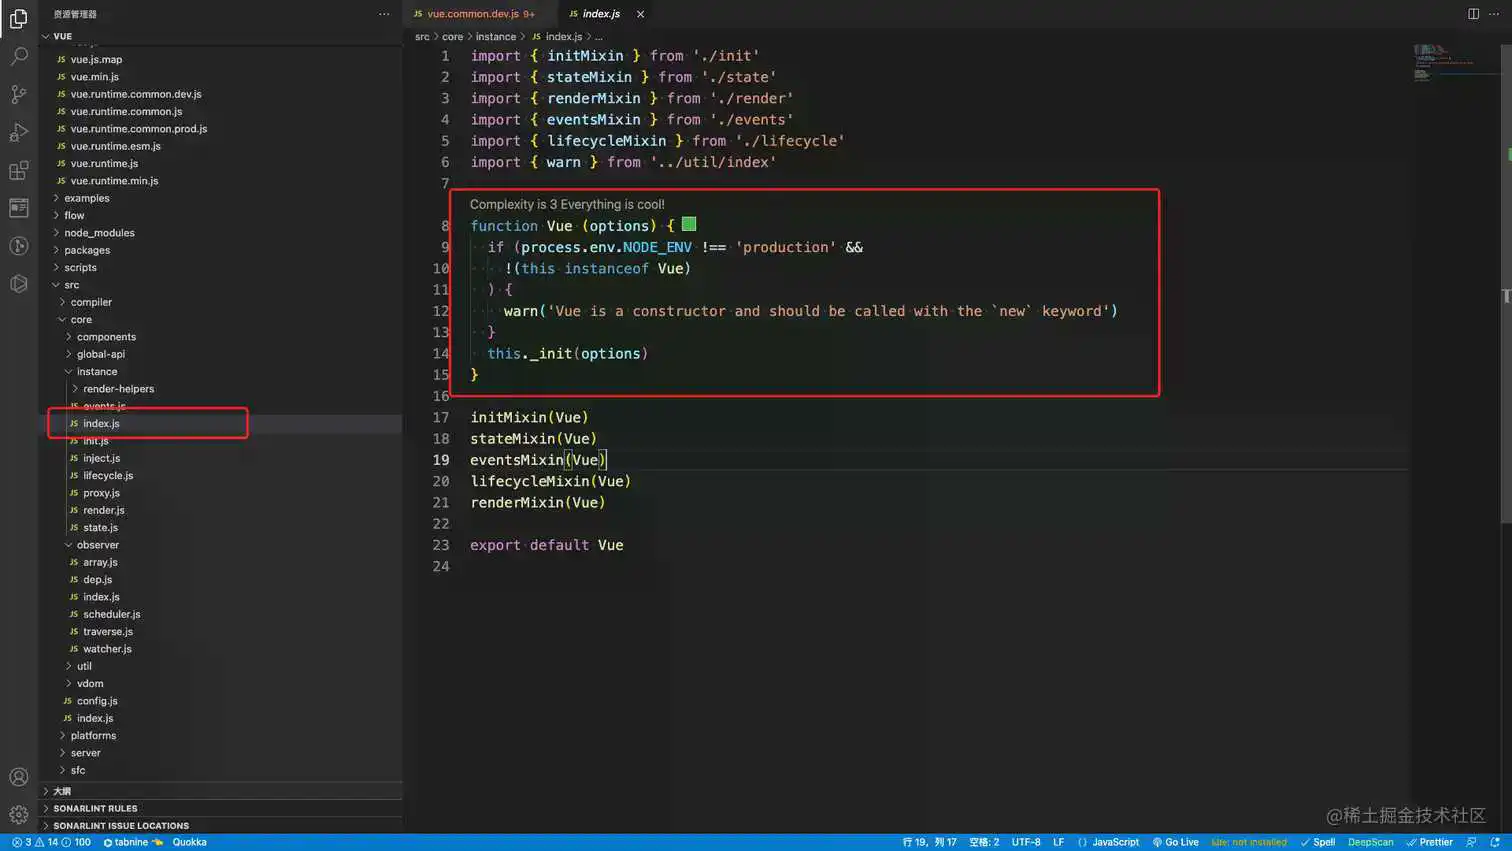Open the Accounts menu in the activity bar

coord(18,777)
